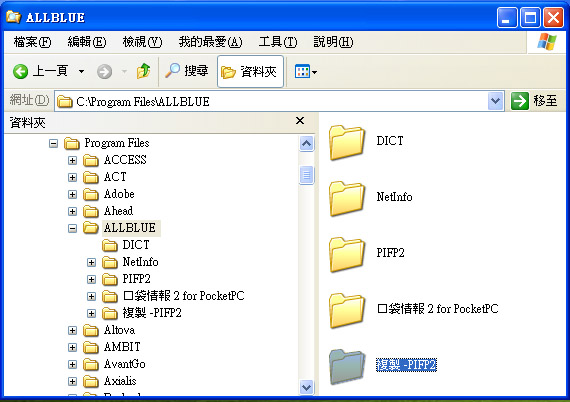This screenshot has height=402, width=570.
Task: Click the selected 複製 -PIFP2 folder icon
Action: click(x=347, y=366)
